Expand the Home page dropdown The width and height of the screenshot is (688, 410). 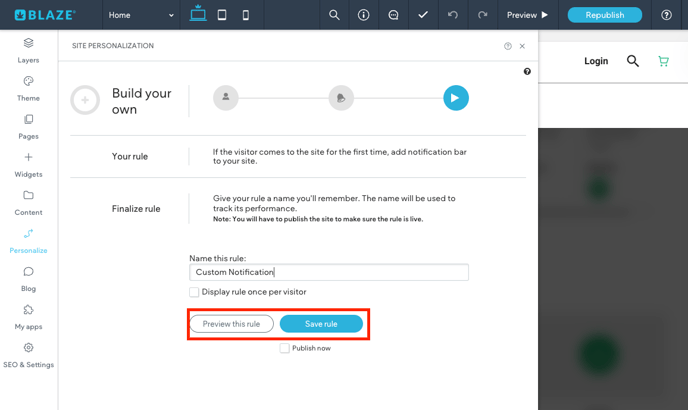pyautogui.click(x=140, y=15)
